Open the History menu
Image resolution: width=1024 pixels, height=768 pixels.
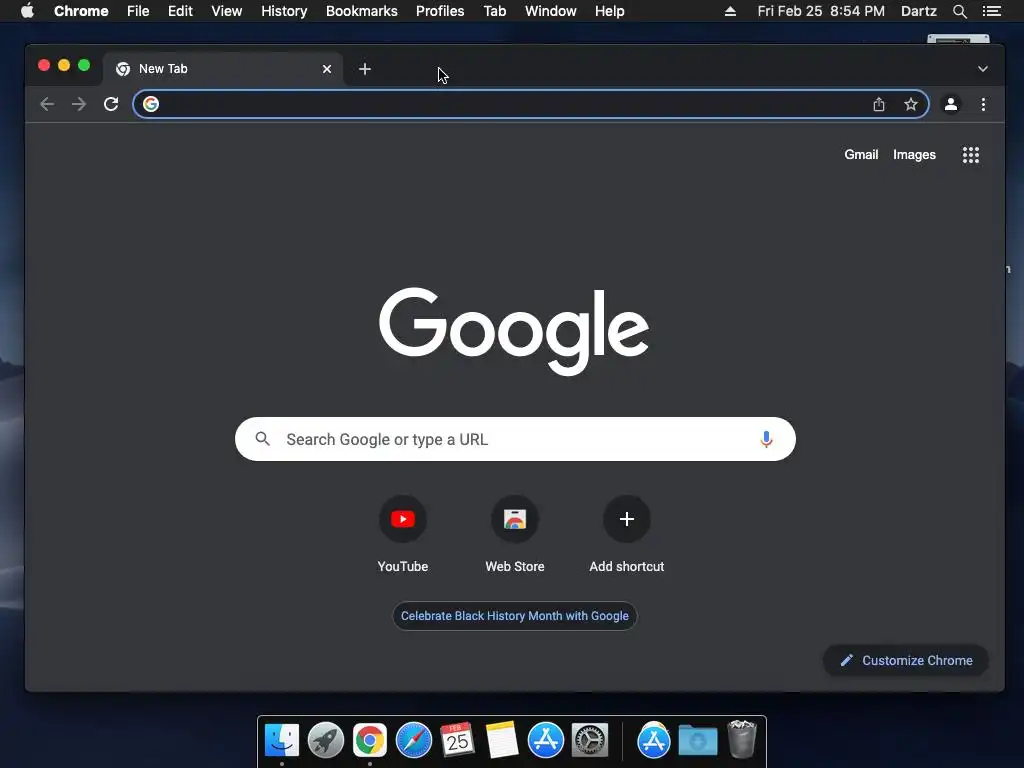[x=284, y=11]
